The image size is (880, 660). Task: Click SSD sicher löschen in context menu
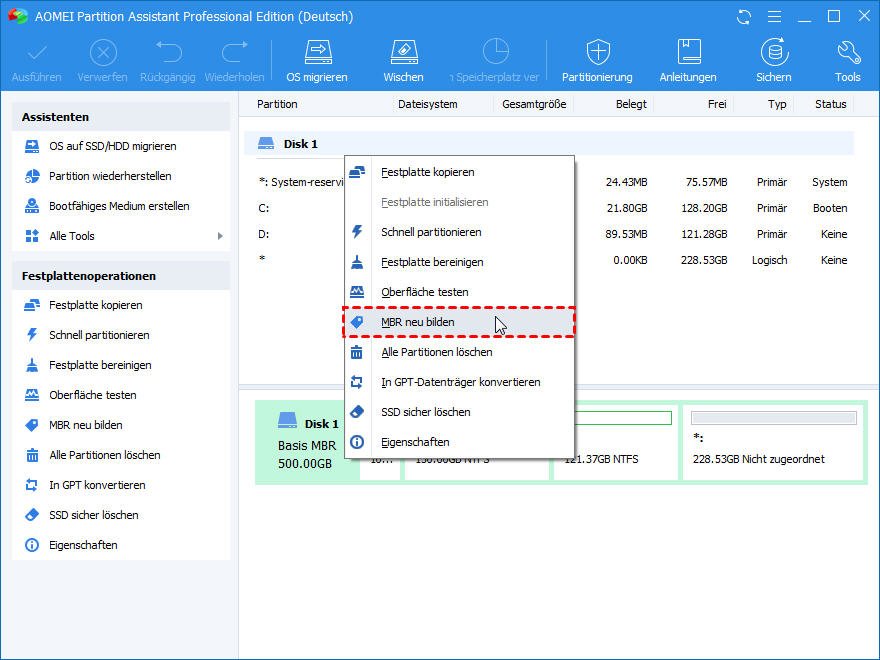coord(425,412)
